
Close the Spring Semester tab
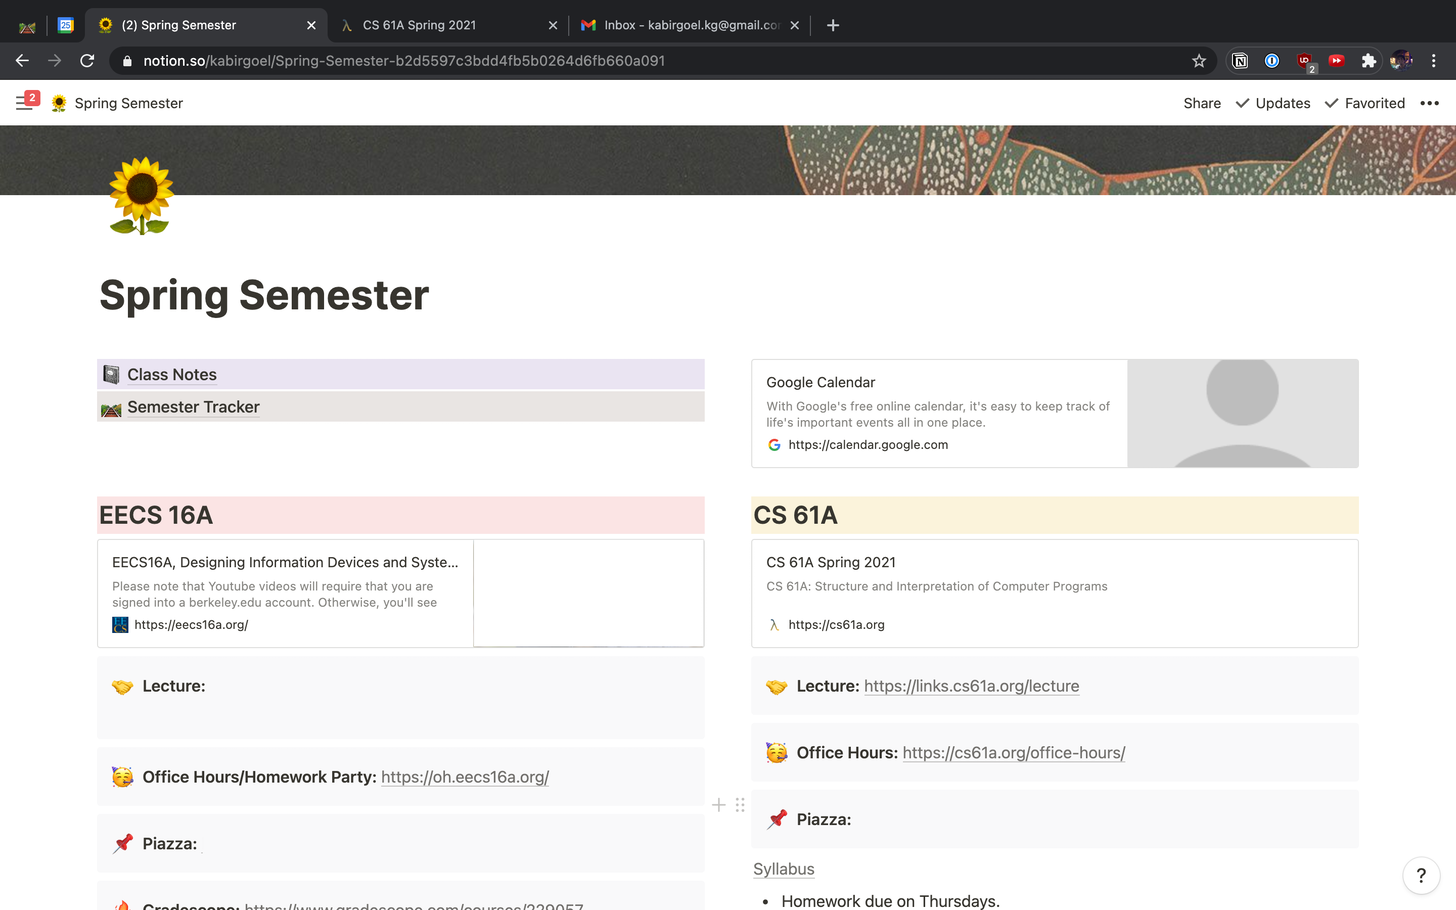coord(311,25)
